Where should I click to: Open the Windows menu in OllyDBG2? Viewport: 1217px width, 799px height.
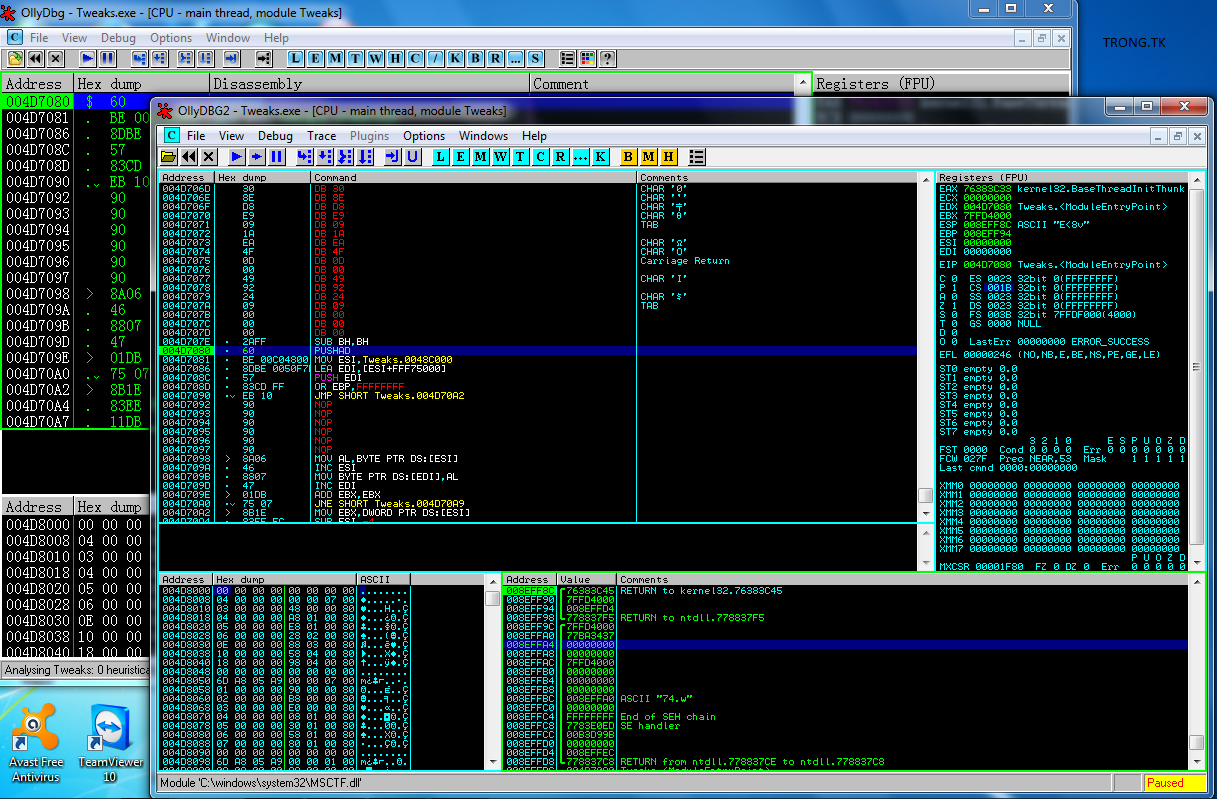tap(483, 136)
